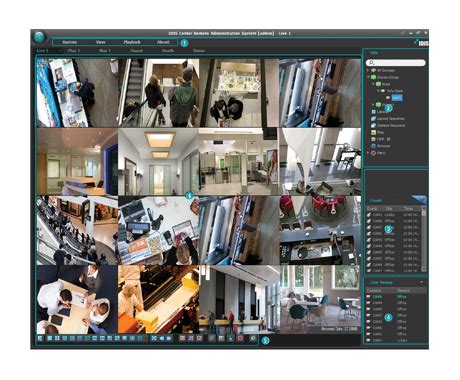Select the Layout Sequence tree item

click(390, 118)
